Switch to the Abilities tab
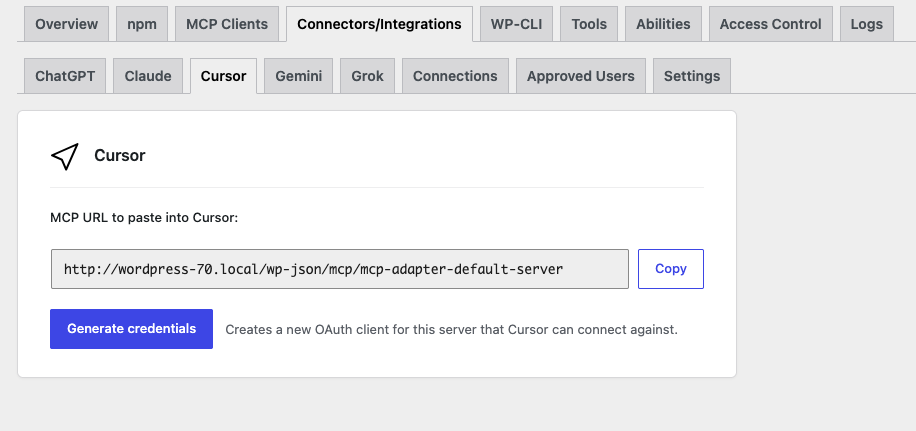The image size is (916, 431). pos(663,24)
